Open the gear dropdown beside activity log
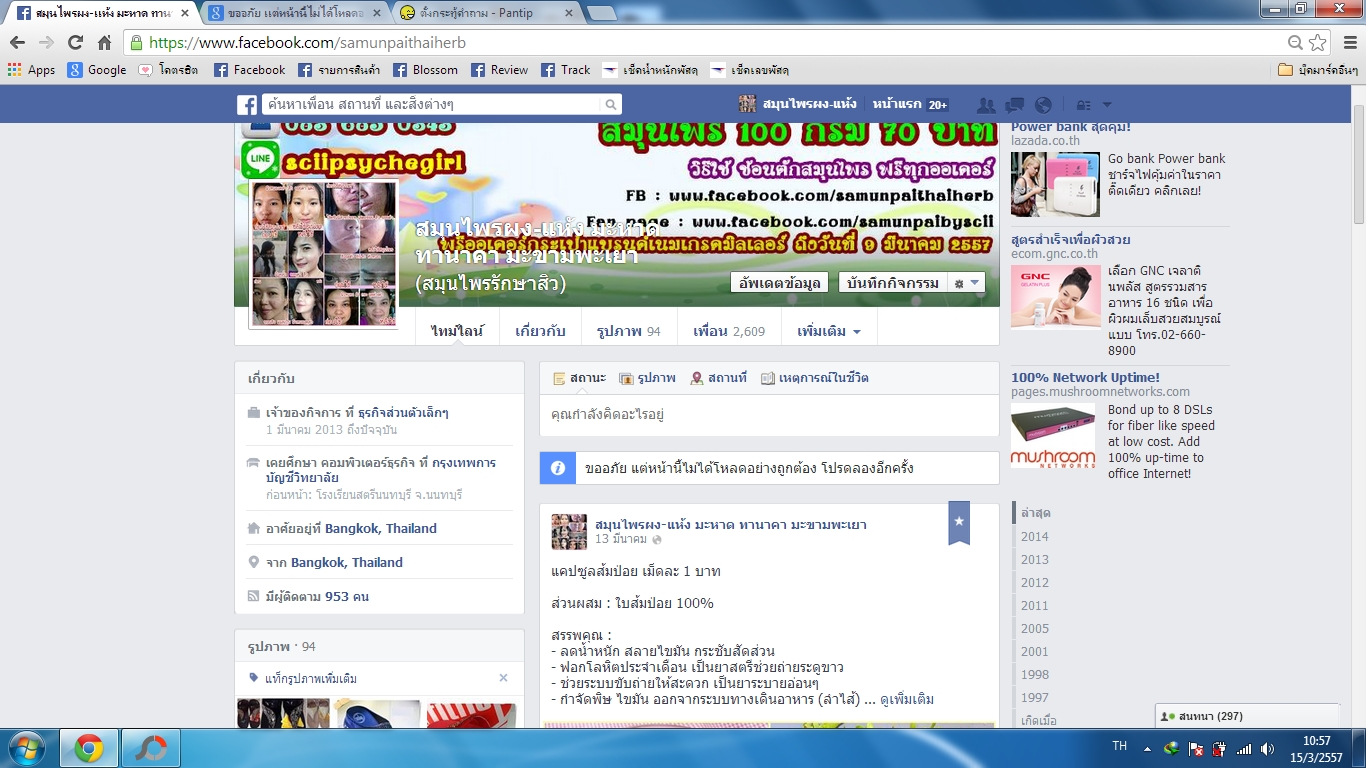1366x768 pixels. point(966,283)
